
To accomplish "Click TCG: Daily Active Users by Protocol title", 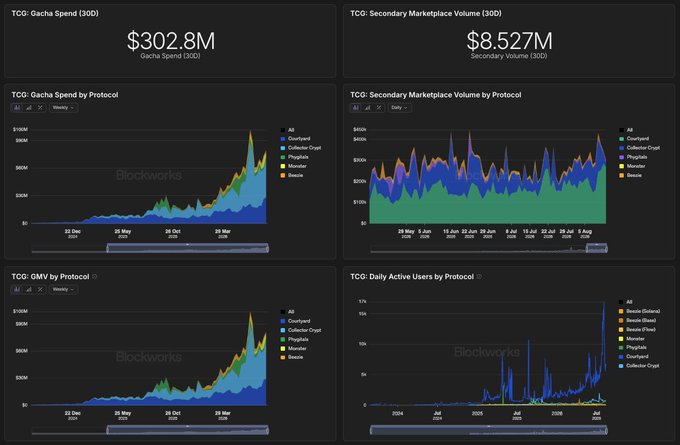I will [x=412, y=277].
